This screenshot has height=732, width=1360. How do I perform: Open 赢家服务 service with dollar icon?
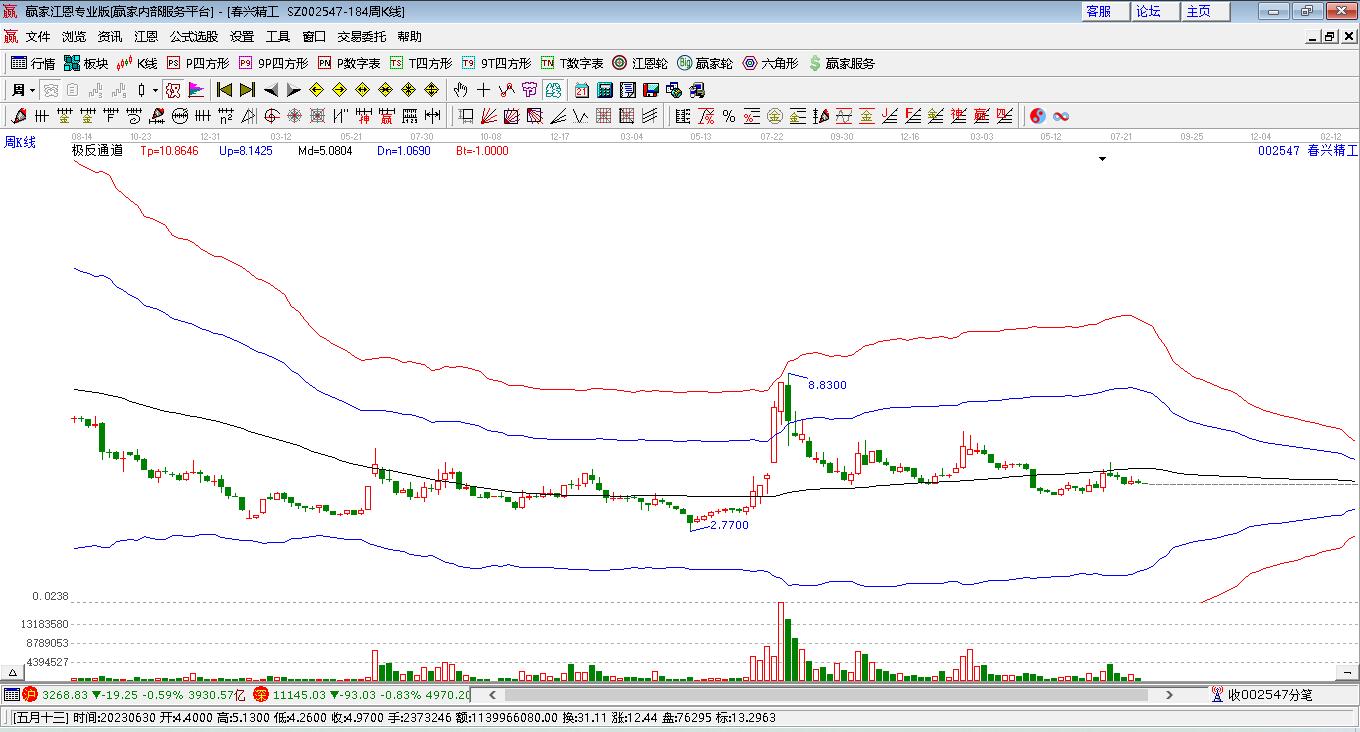click(x=841, y=63)
